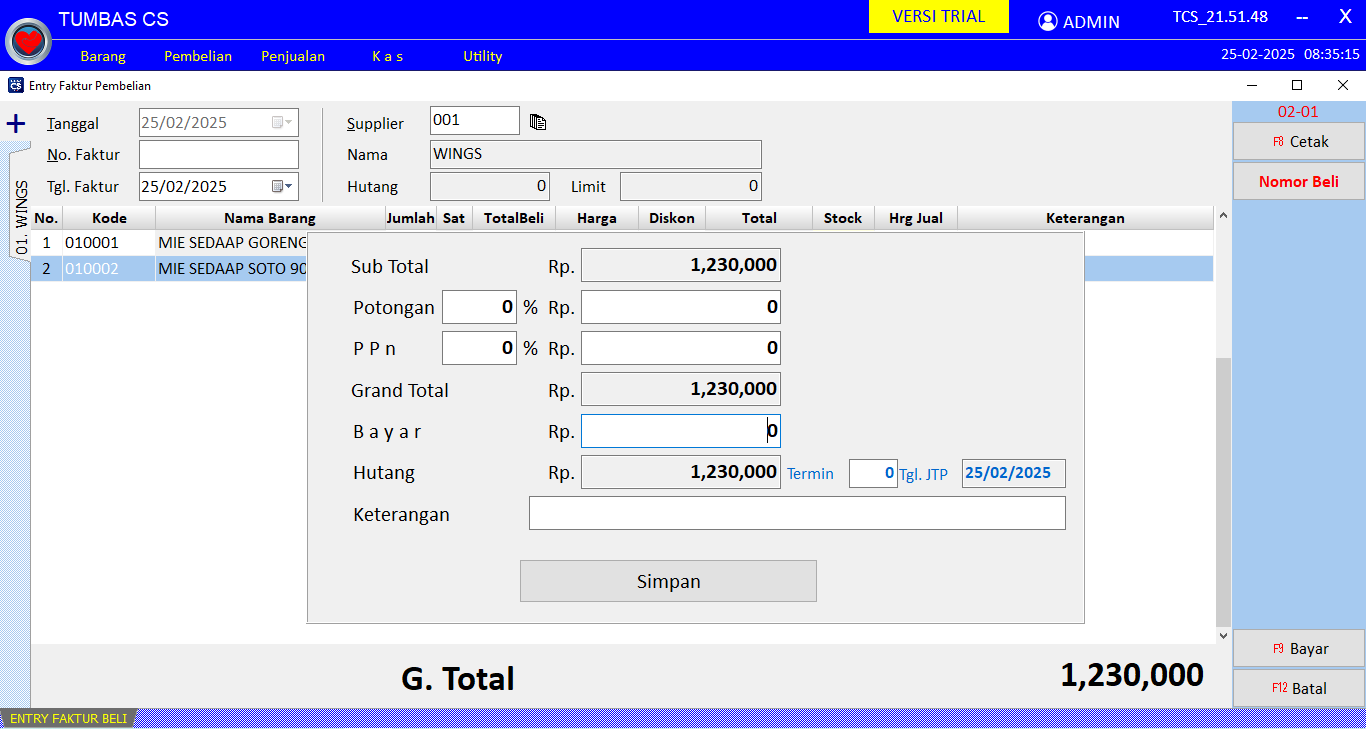The height and width of the screenshot is (729, 1366).
Task: Click the Tgl. JTP date field
Action: (x=1013, y=473)
